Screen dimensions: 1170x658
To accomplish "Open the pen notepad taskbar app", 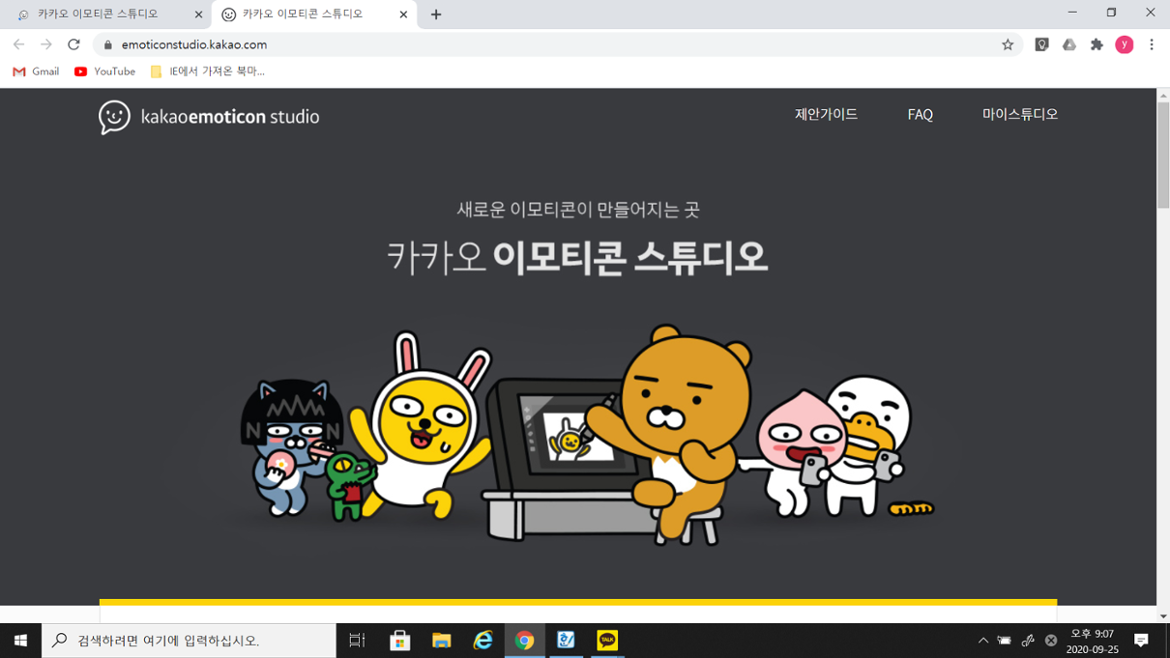I will pos(566,640).
